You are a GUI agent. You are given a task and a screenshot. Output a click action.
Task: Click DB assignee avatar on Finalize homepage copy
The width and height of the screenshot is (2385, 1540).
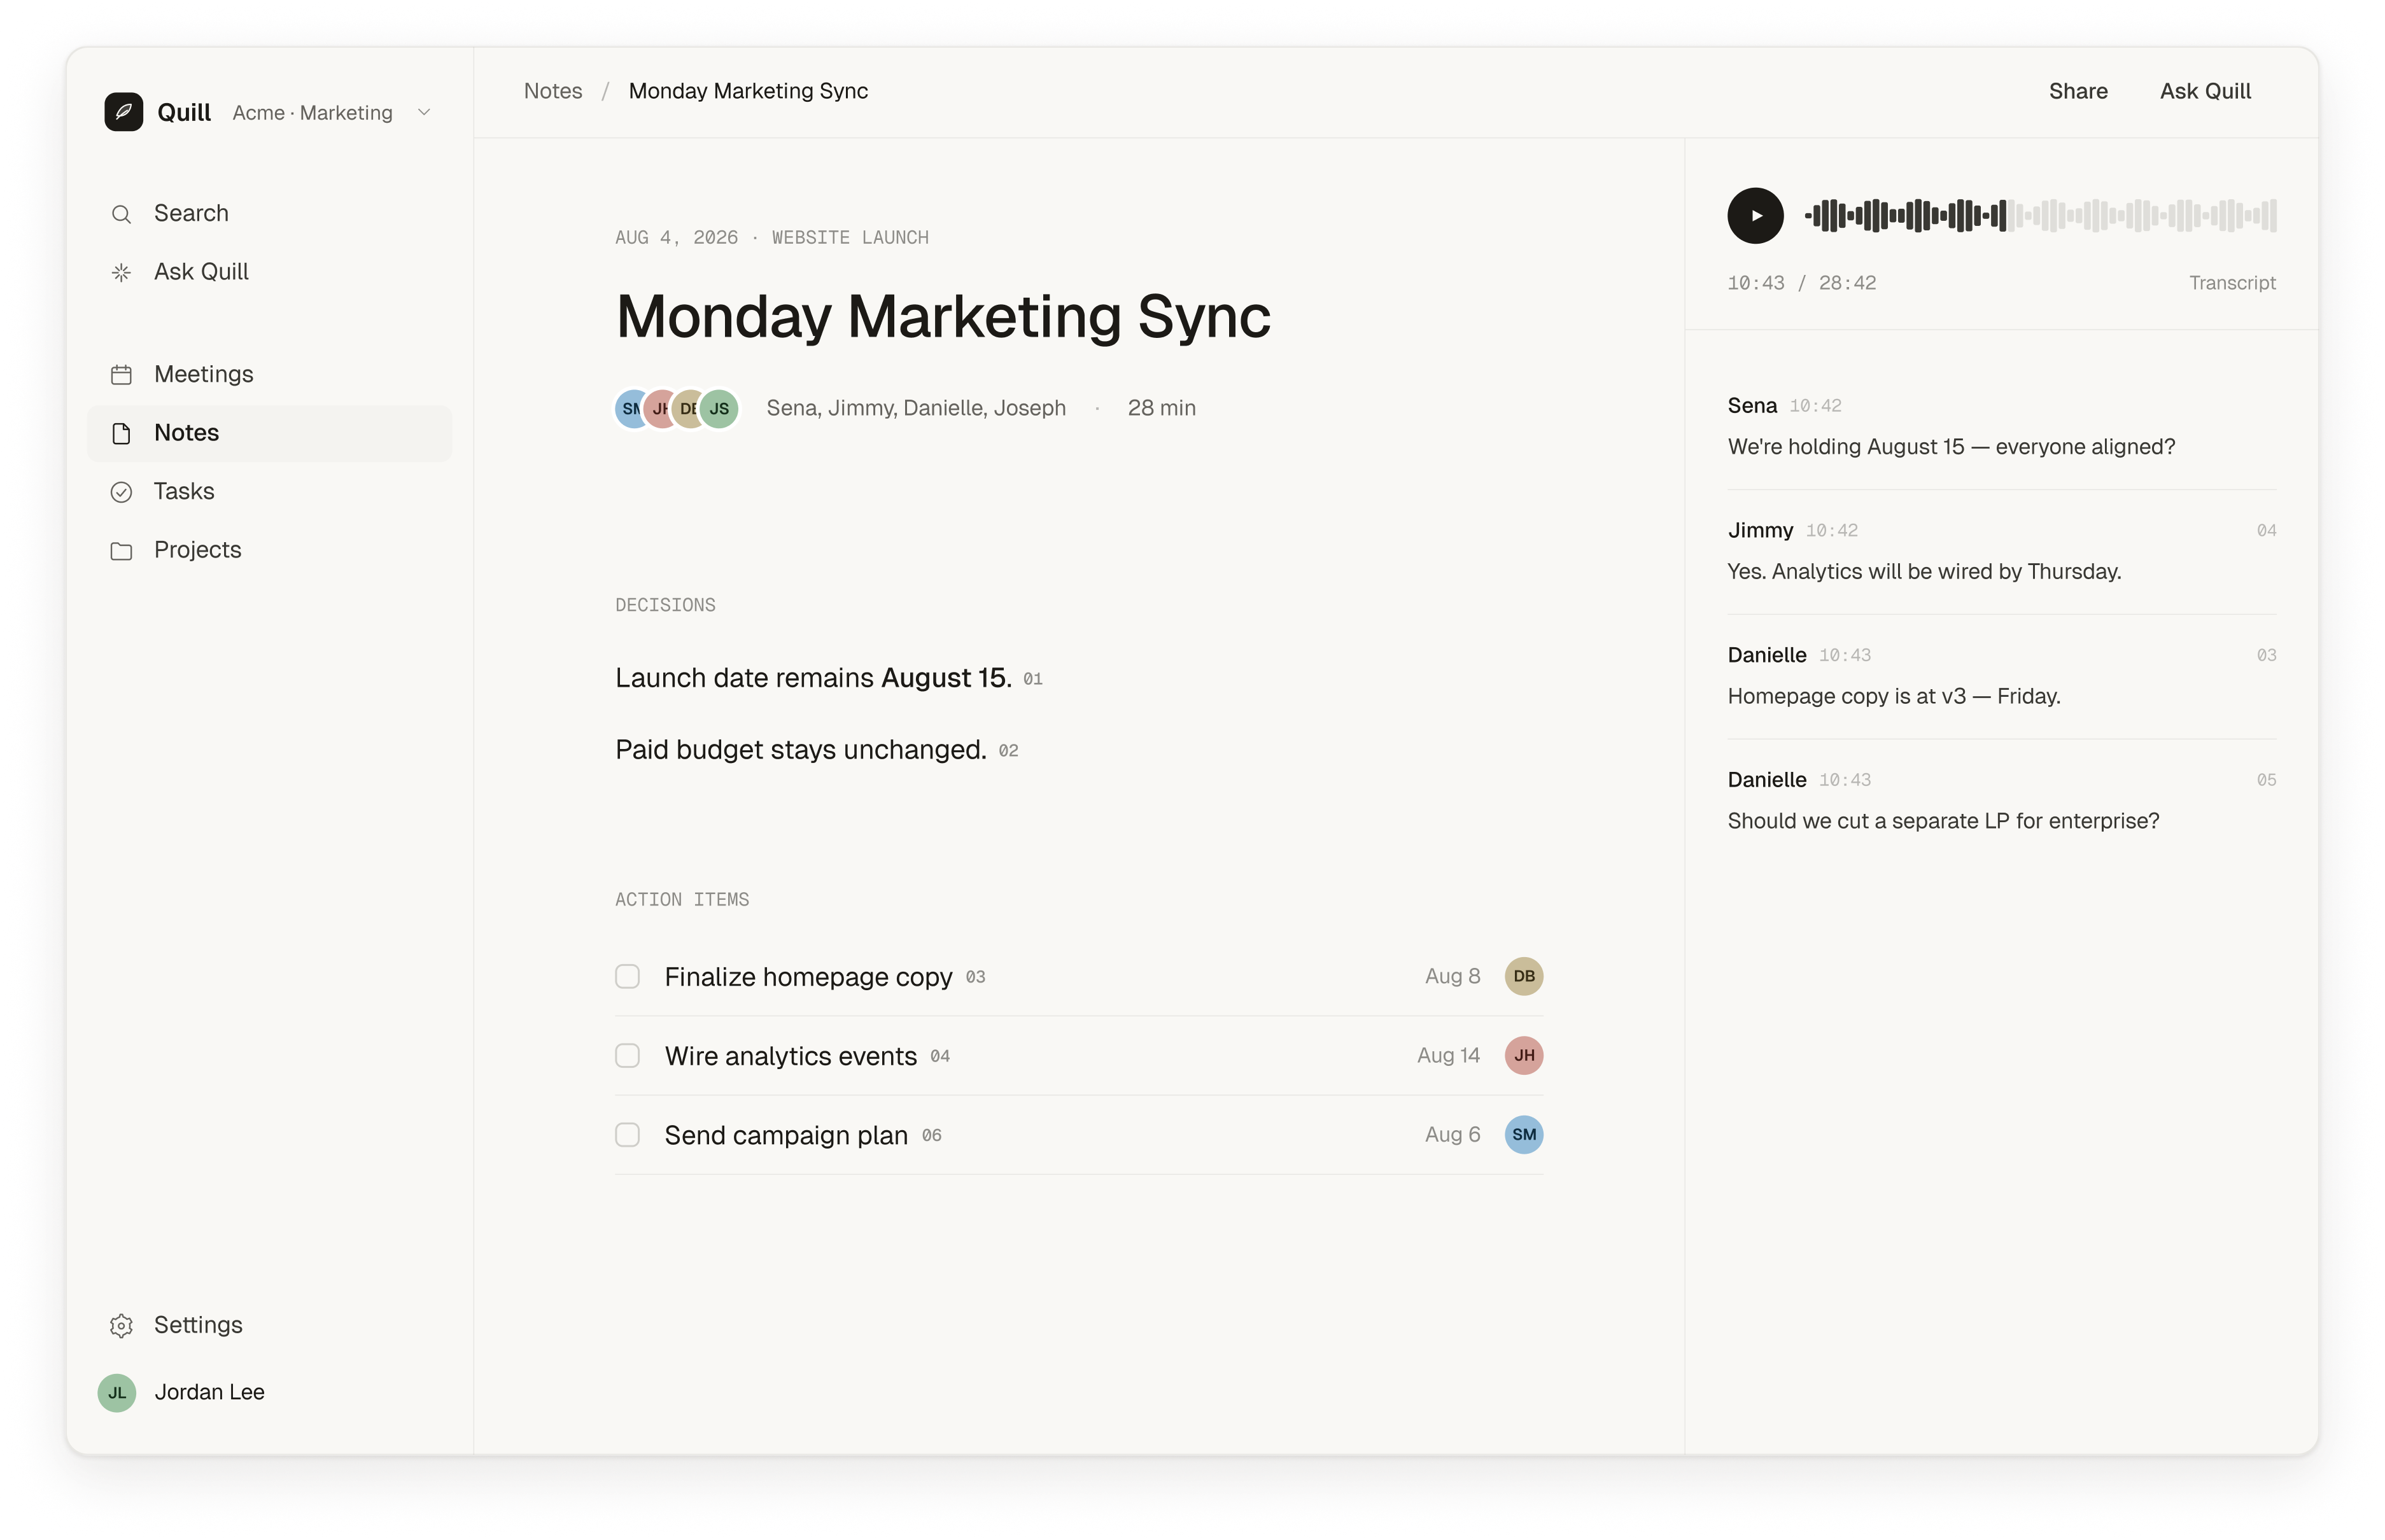pyautogui.click(x=1523, y=976)
